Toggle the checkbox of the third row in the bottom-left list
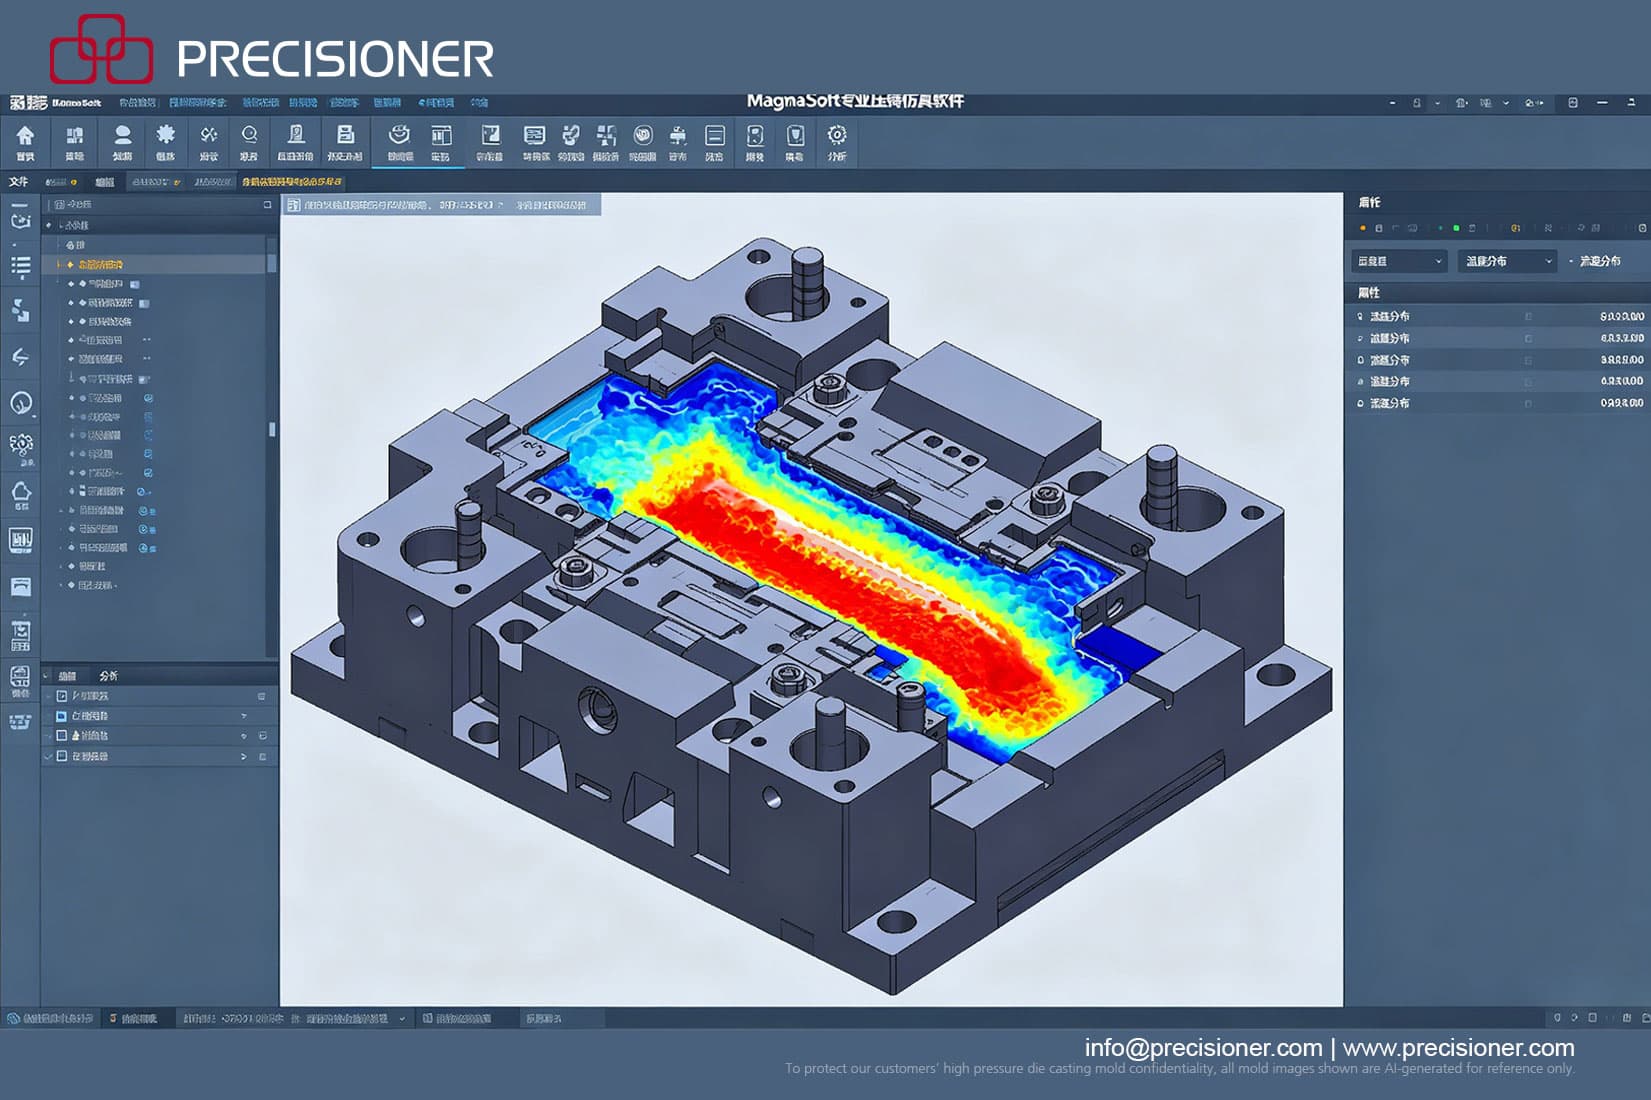This screenshot has height=1100, width=1651. 62,736
